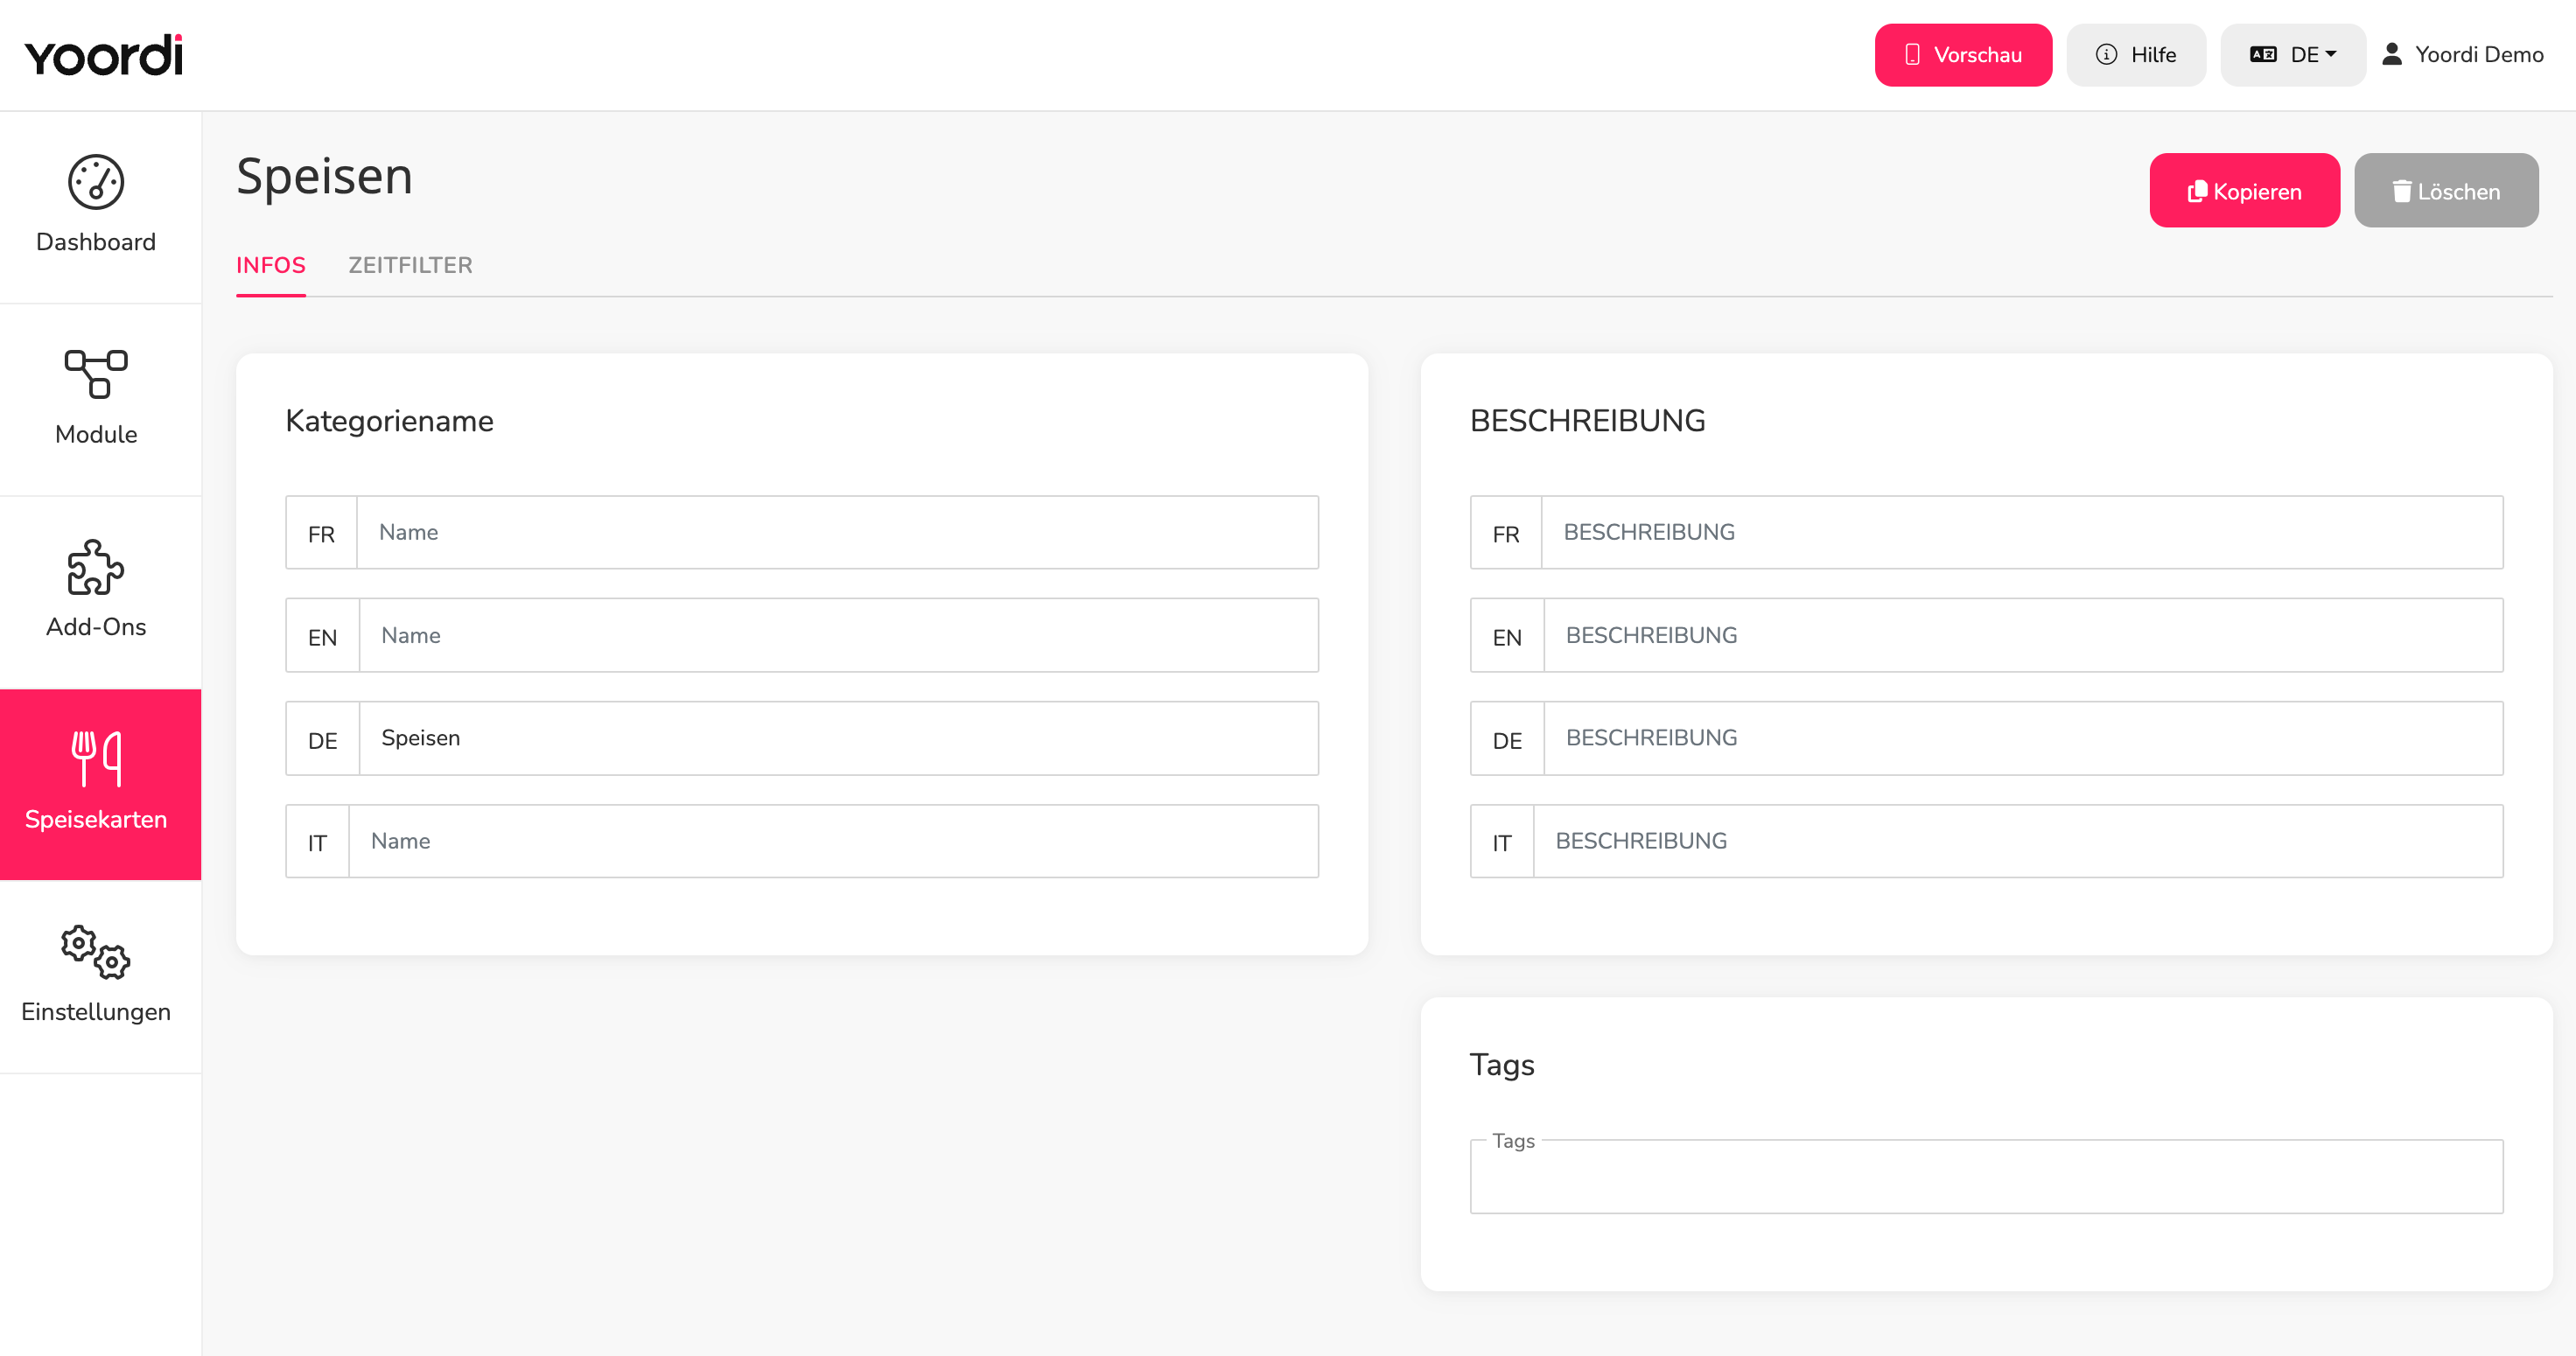This screenshot has height=1356, width=2576.
Task: Focus the FR category name field
Action: pos(838,532)
